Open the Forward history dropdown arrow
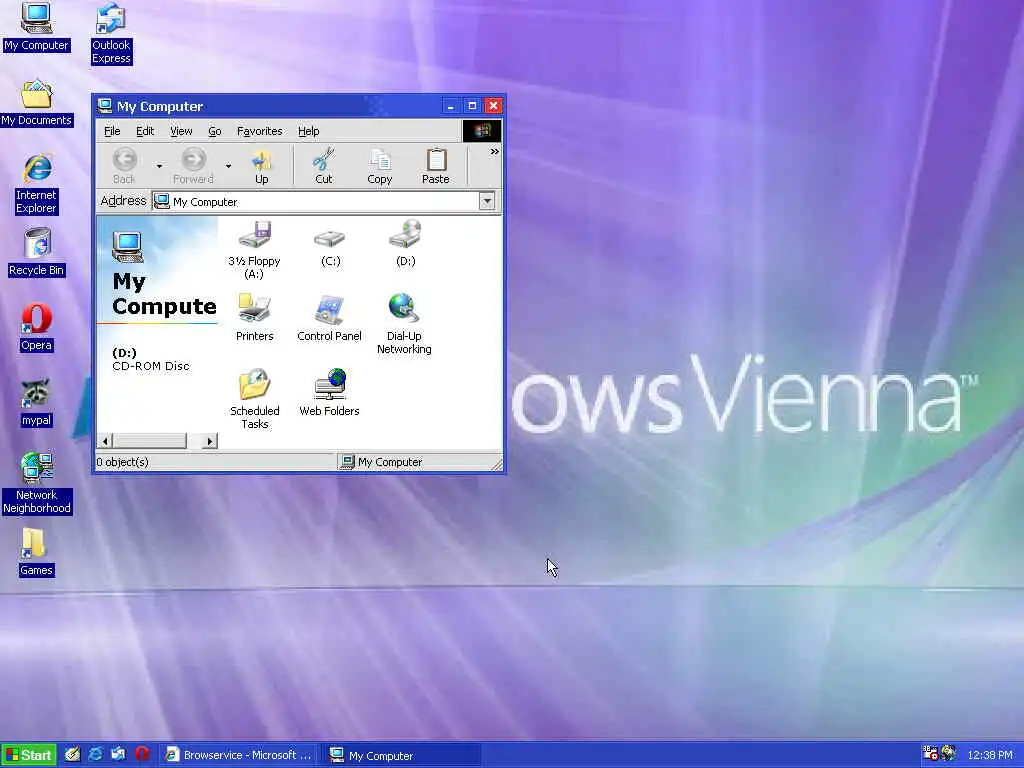This screenshot has width=1024, height=768. pos(228,166)
